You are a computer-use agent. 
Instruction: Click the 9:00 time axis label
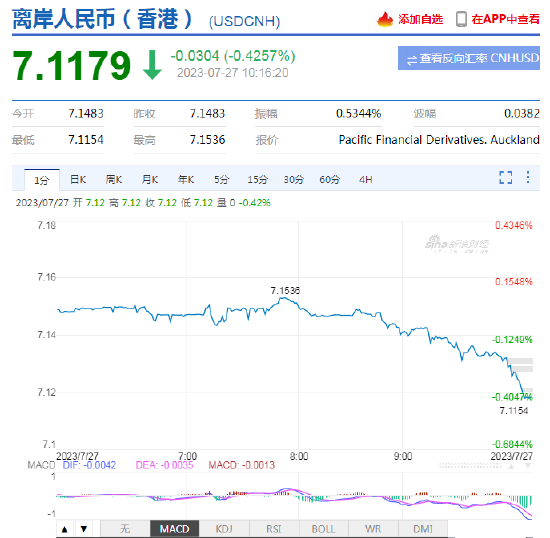point(403,456)
